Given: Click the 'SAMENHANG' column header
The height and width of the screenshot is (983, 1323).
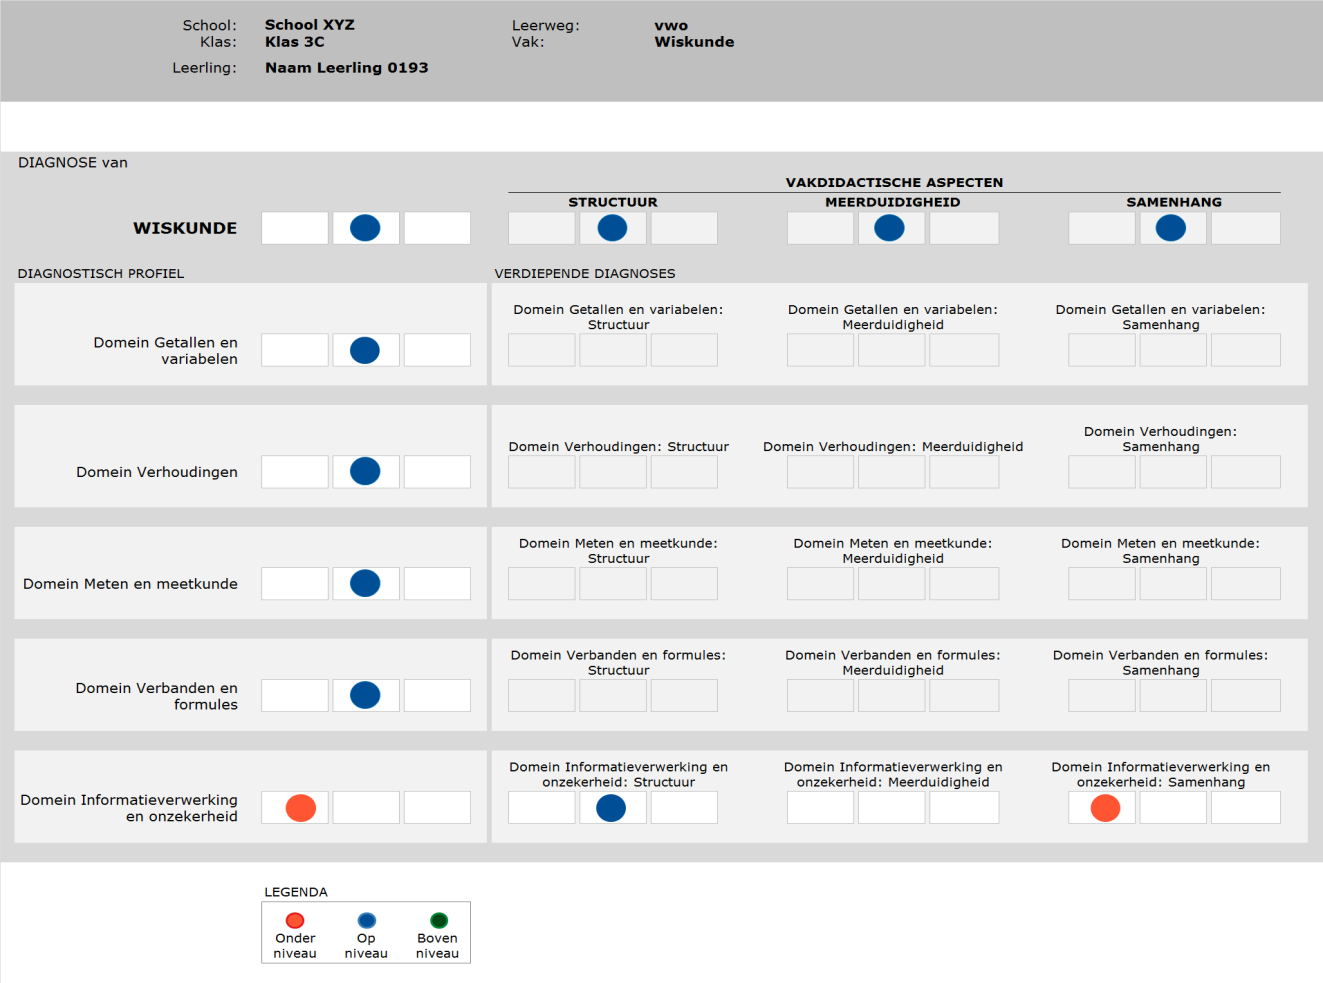Looking at the screenshot, I should [x=1174, y=202].
